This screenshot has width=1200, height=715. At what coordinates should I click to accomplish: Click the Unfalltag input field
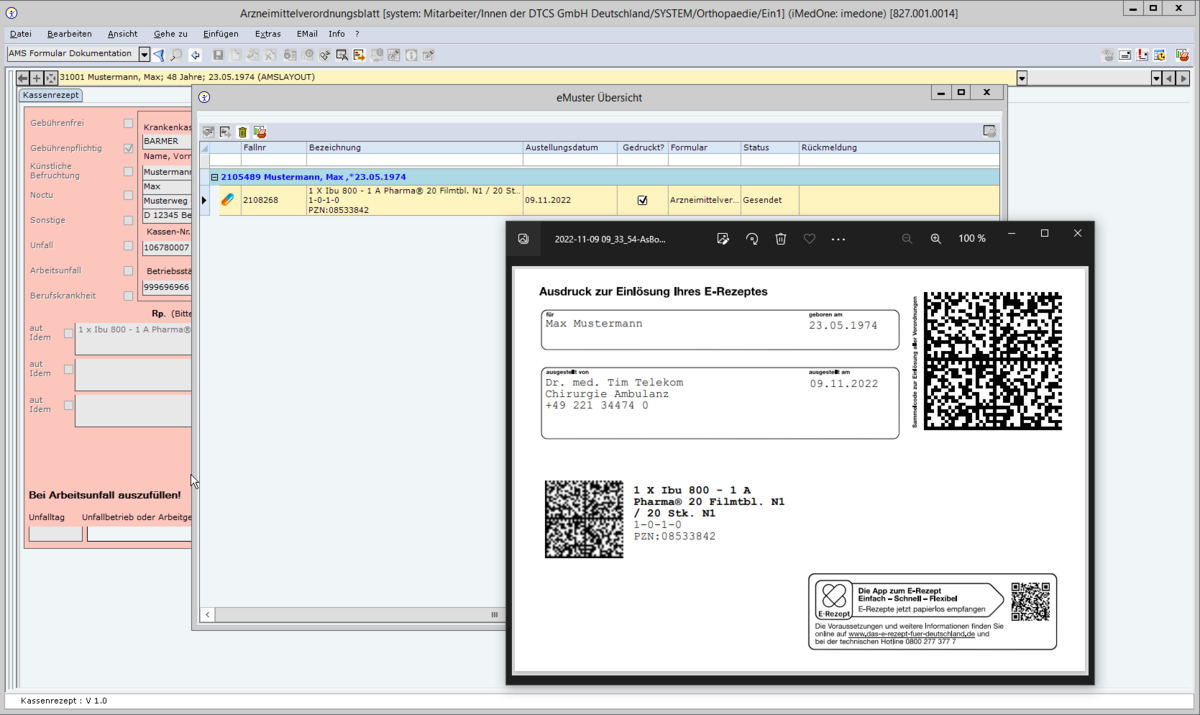coord(55,533)
